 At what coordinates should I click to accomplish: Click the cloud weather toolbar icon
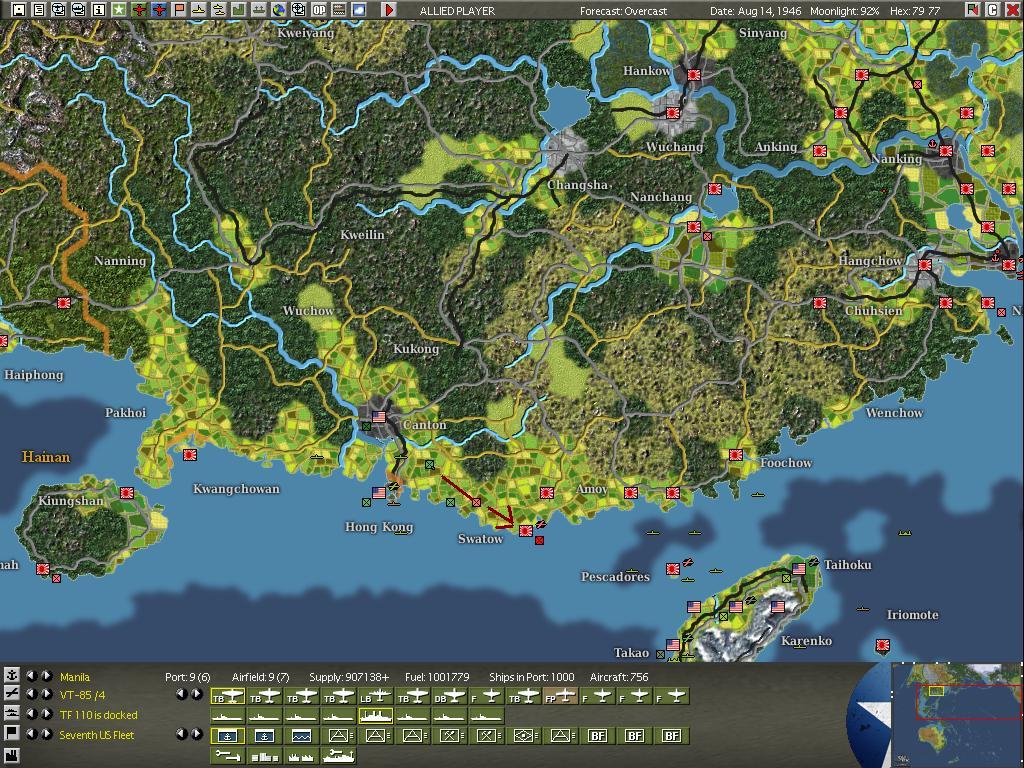pos(359,10)
